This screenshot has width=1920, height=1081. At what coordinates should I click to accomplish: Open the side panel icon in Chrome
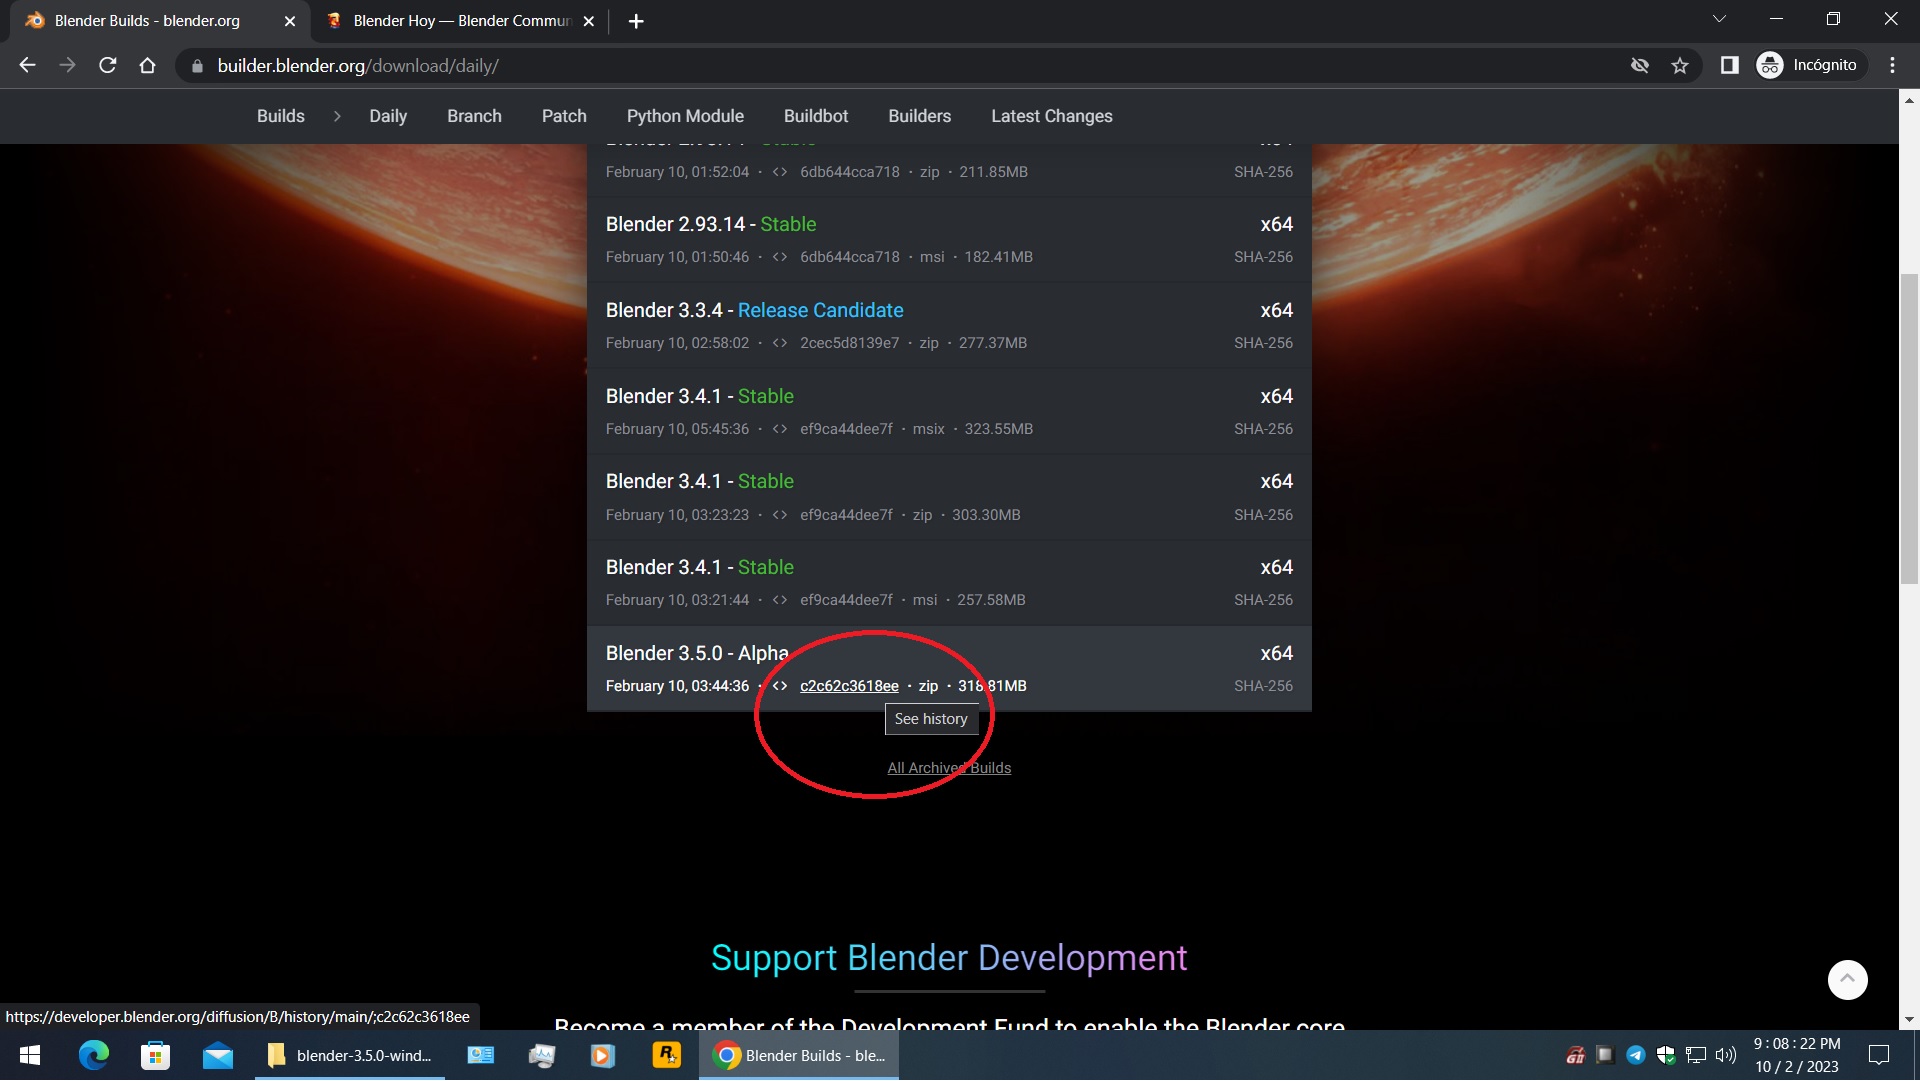coord(1729,65)
